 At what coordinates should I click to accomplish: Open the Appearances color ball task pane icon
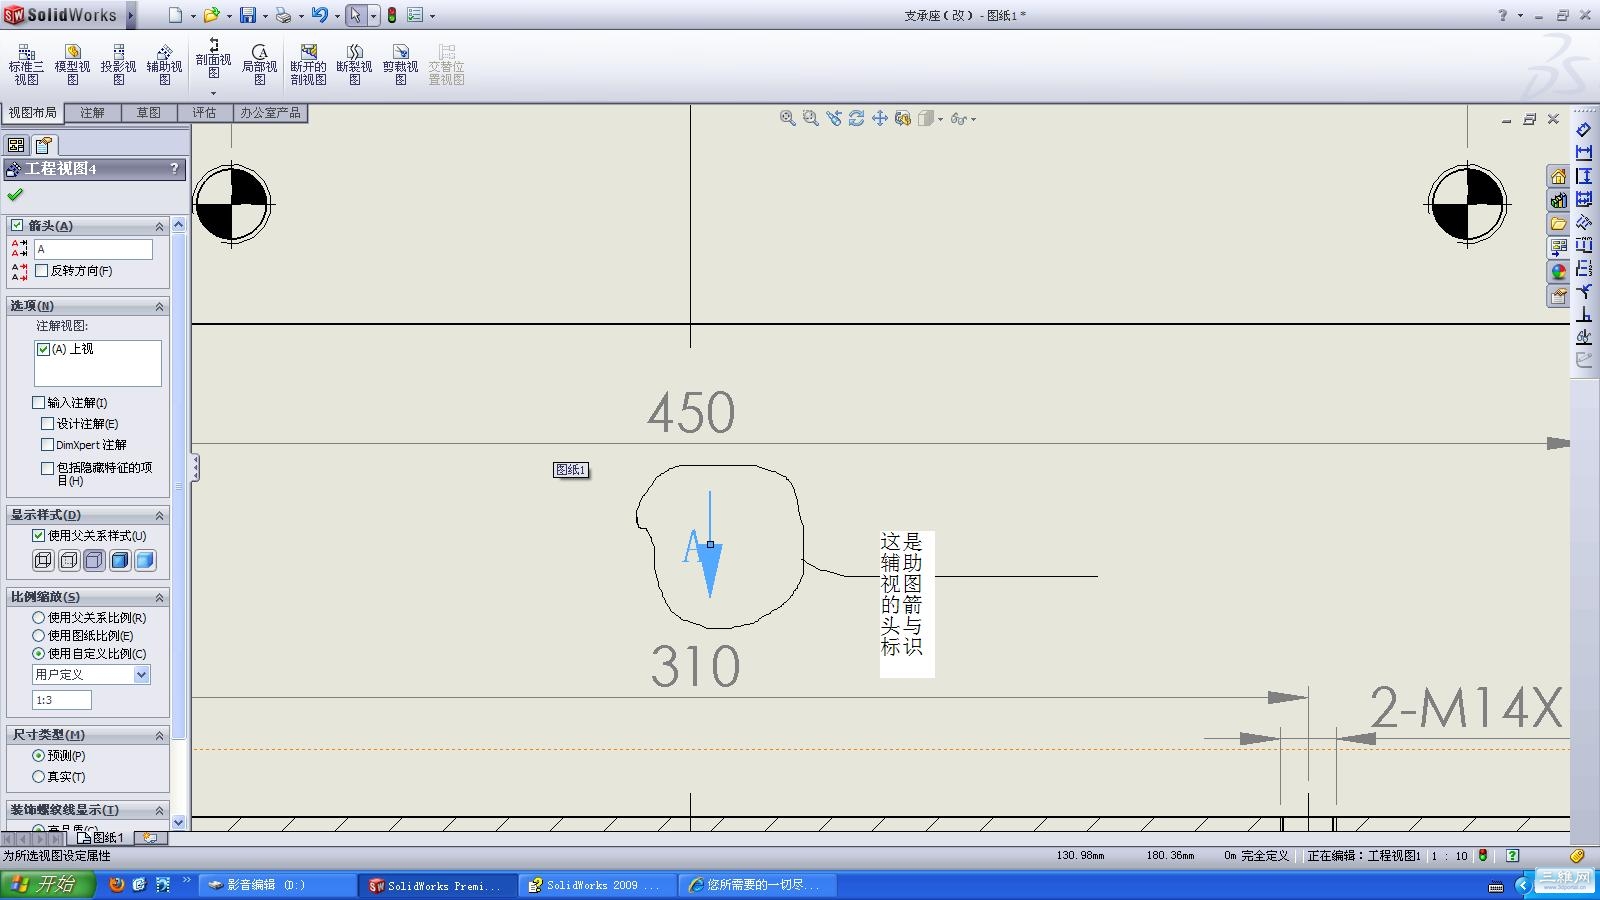[1558, 272]
